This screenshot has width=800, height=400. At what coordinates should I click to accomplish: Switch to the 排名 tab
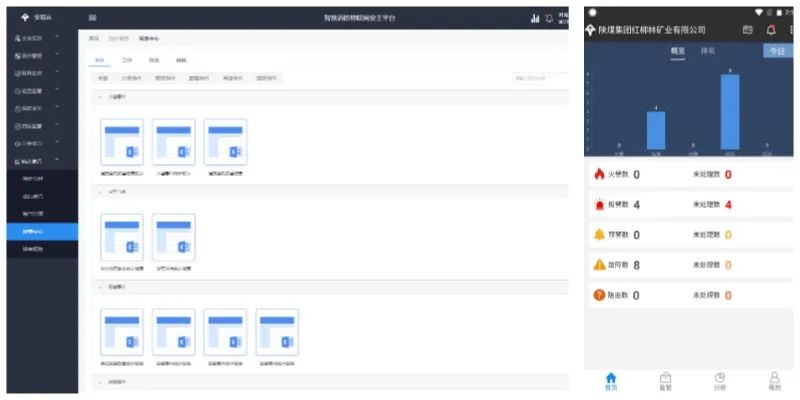click(707, 50)
